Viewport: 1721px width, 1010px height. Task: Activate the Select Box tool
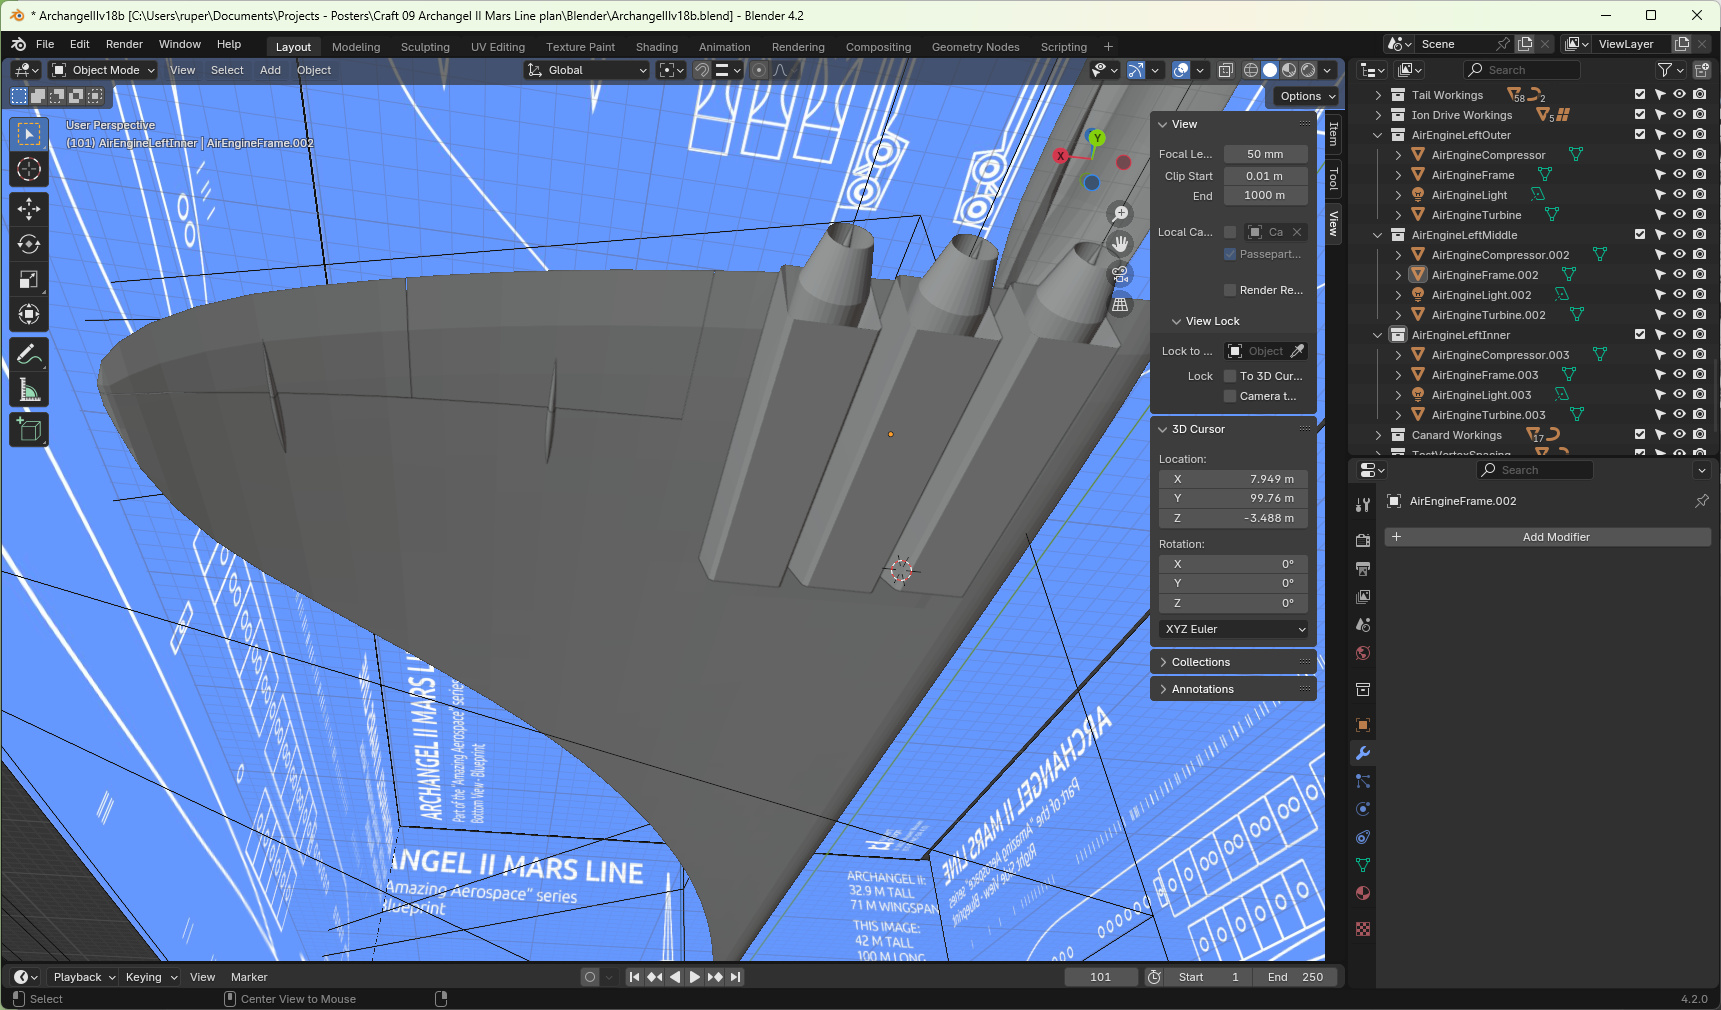29,134
